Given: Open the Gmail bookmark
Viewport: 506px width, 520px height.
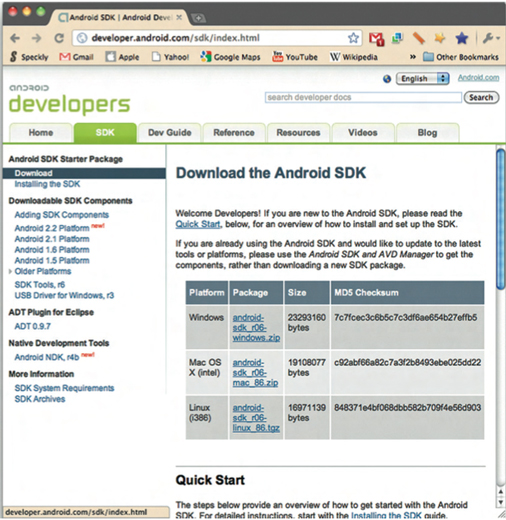Looking at the screenshot, I should [x=76, y=57].
